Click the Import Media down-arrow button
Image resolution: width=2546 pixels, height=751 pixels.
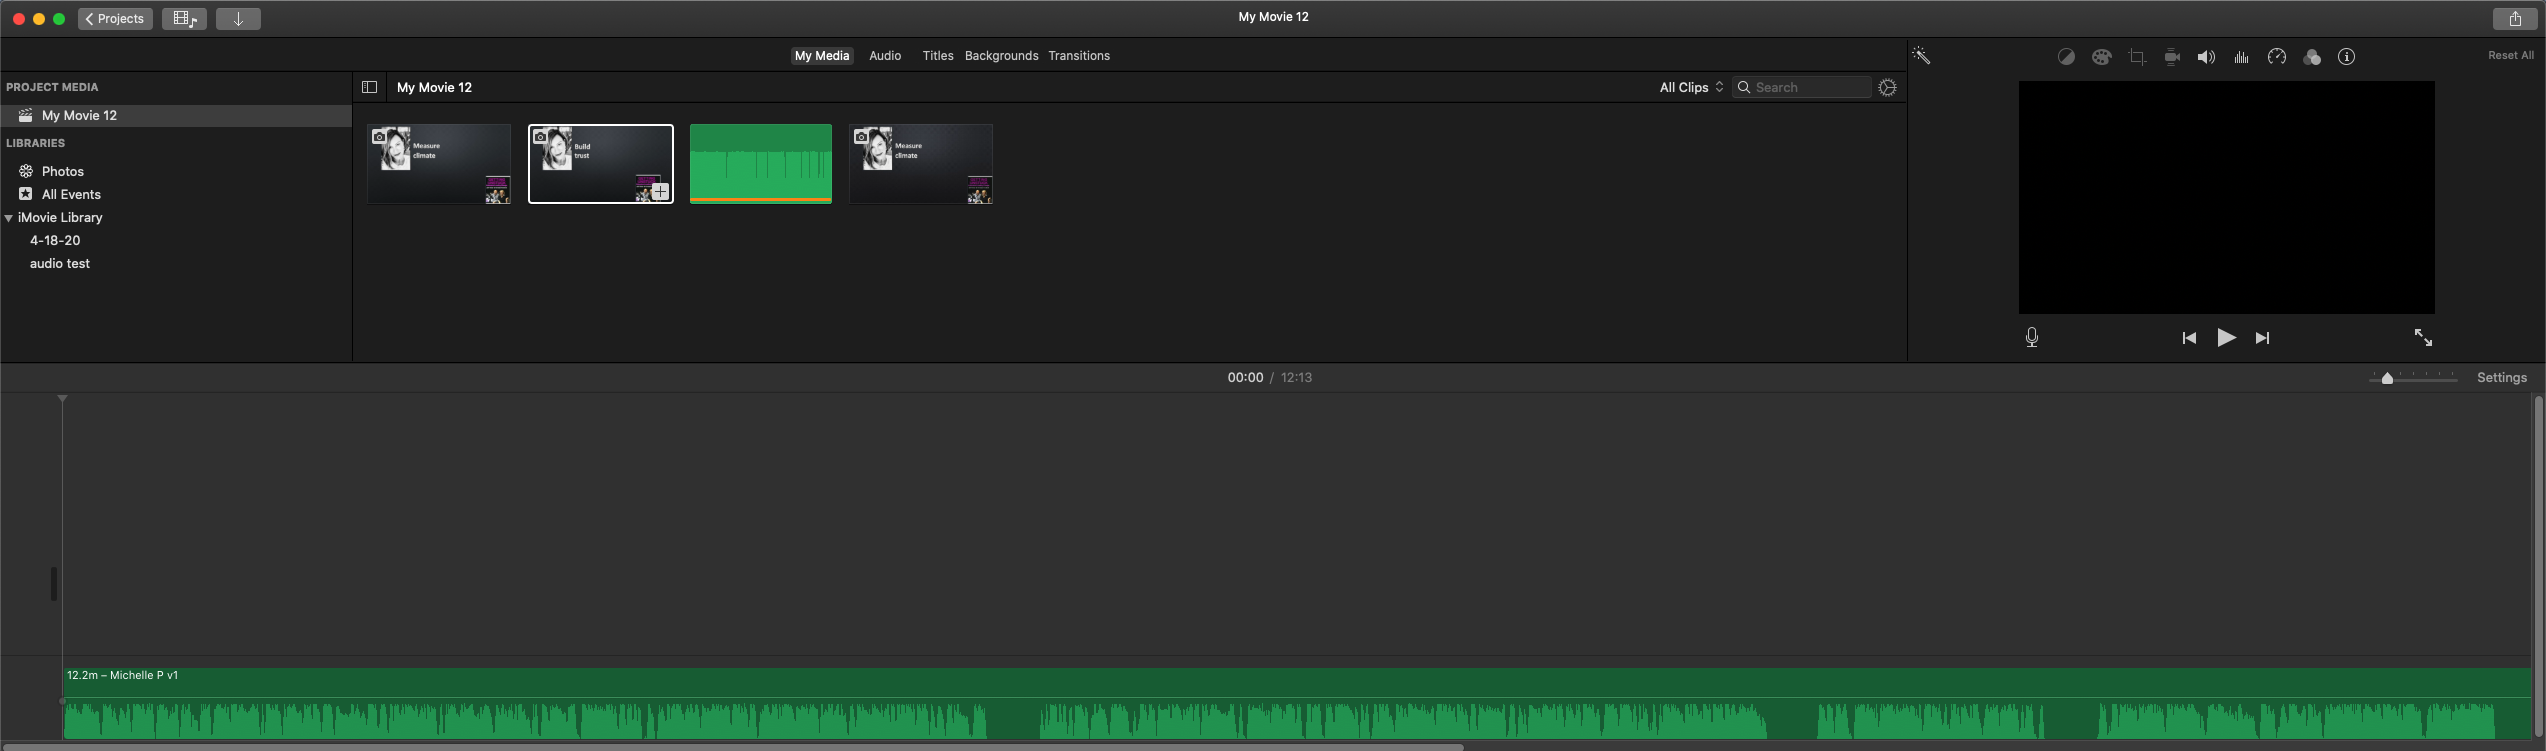coord(238,19)
